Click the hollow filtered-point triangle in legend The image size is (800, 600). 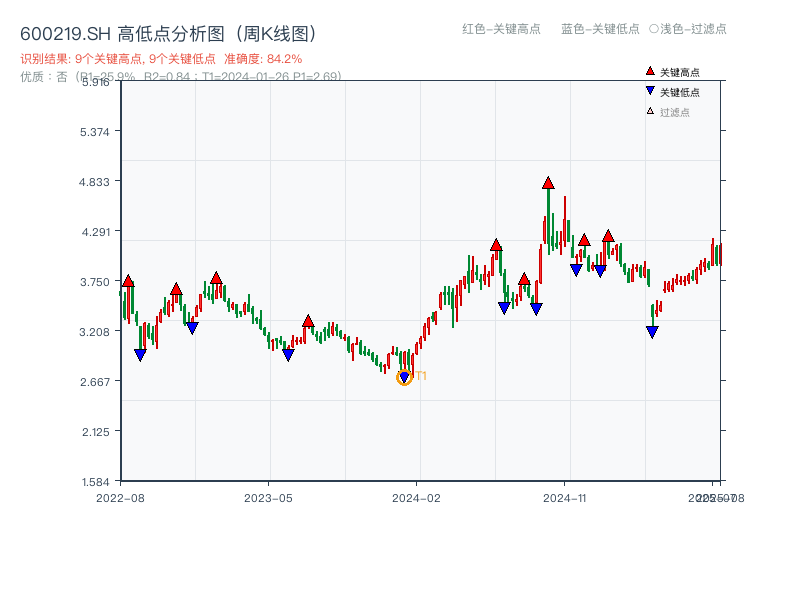(x=650, y=111)
